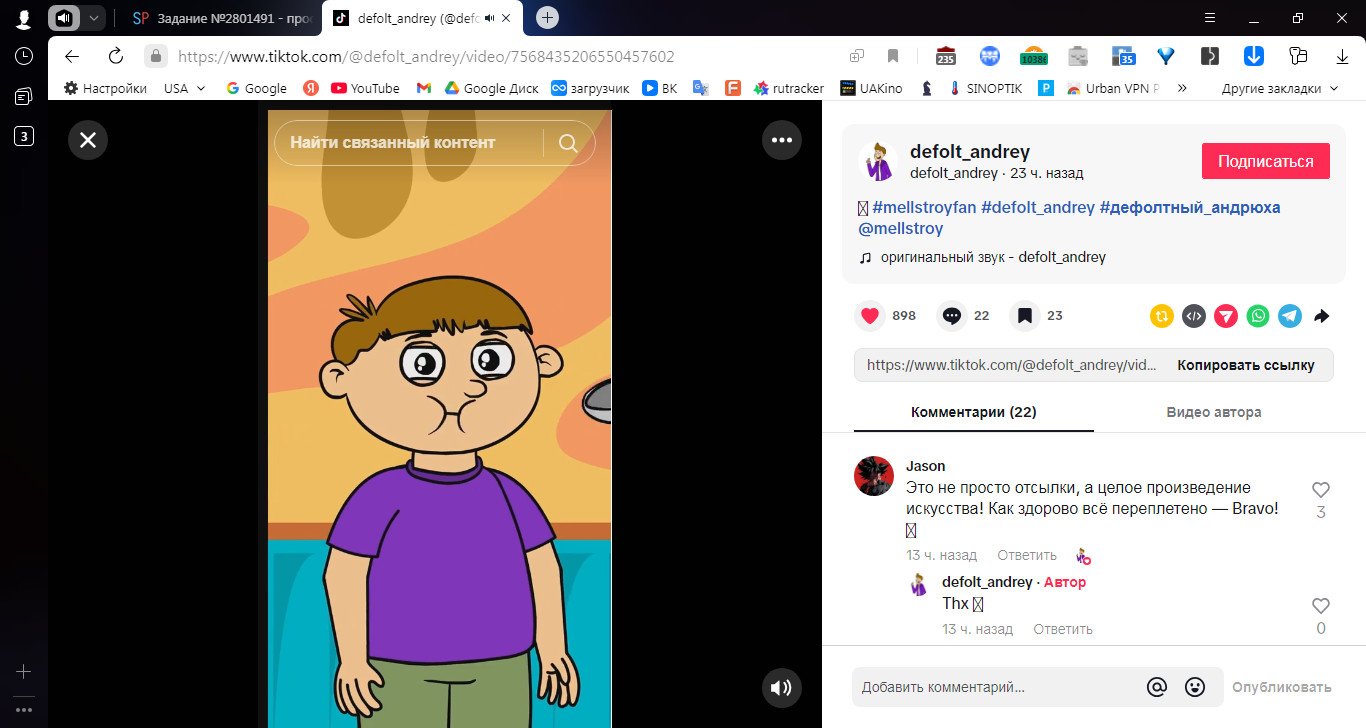Switch to the Комментарии (22) tab
1366x728 pixels.
point(974,412)
